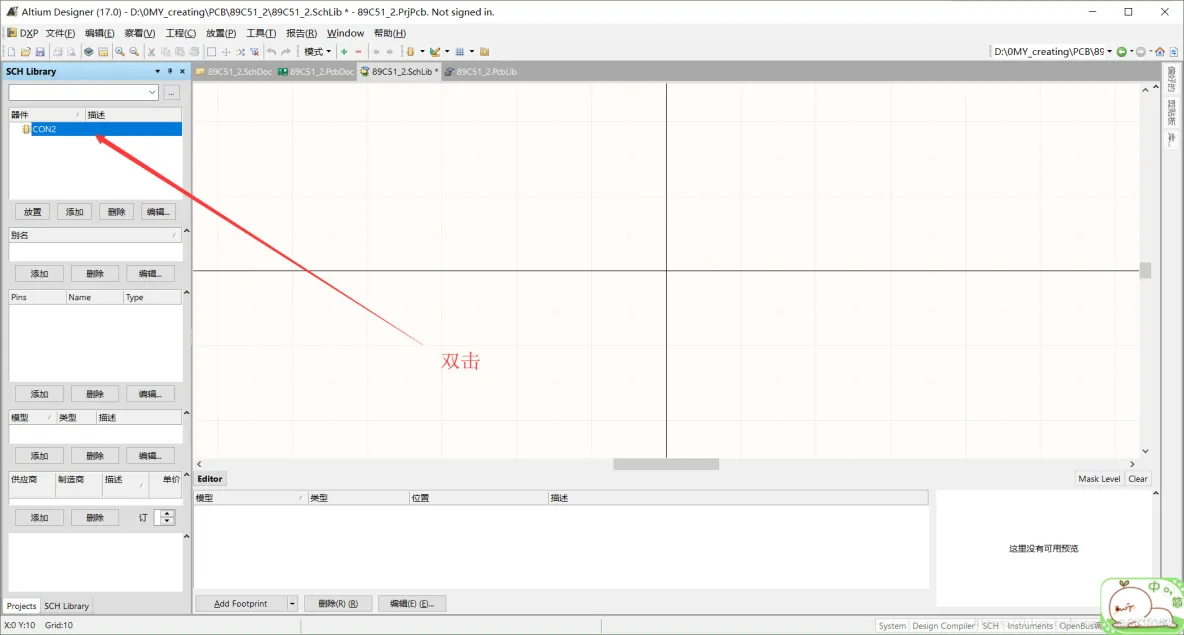1184x635 pixels.
Task: Click the Zoom In magnifier icon
Action: 120,51
